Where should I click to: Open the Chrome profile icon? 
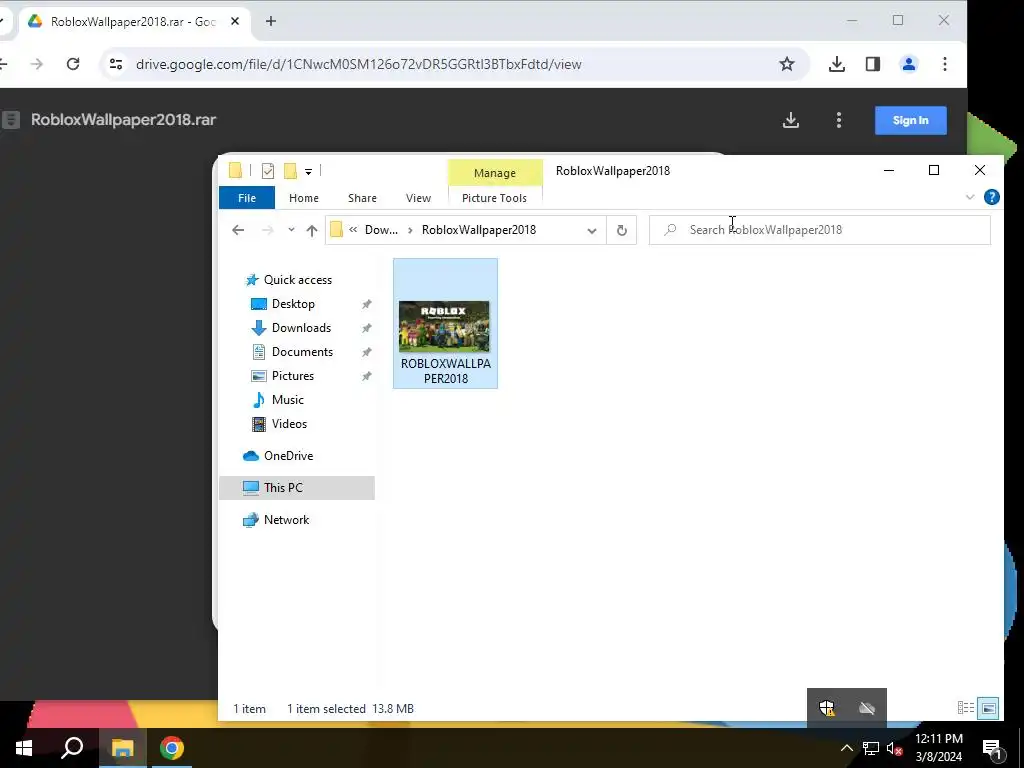tap(908, 64)
